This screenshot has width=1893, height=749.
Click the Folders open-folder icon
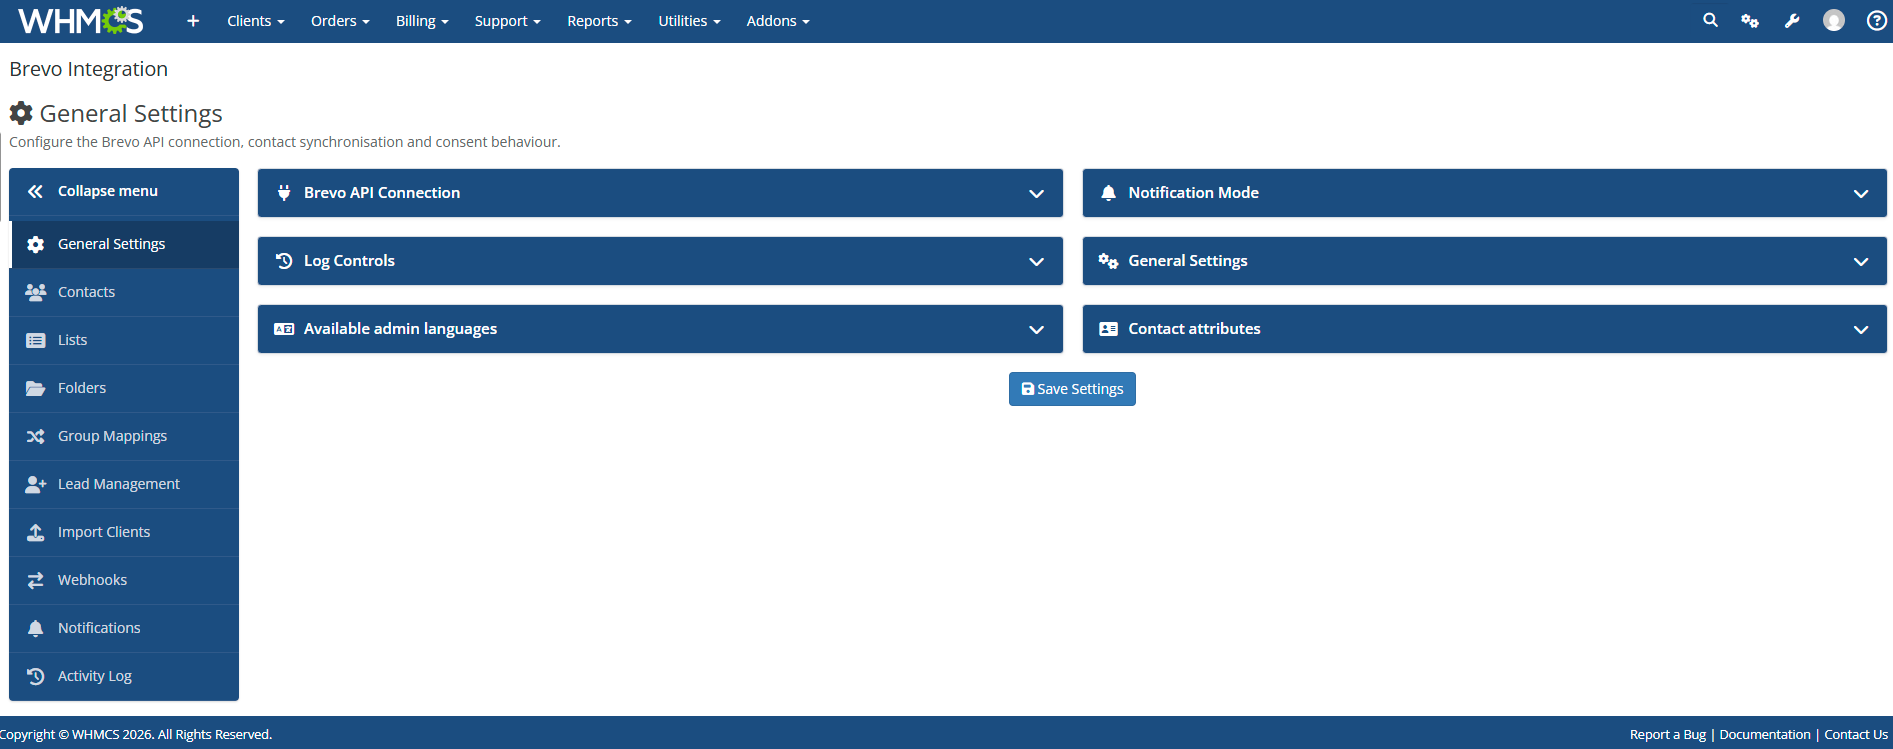pyautogui.click(x=35, y=388)
